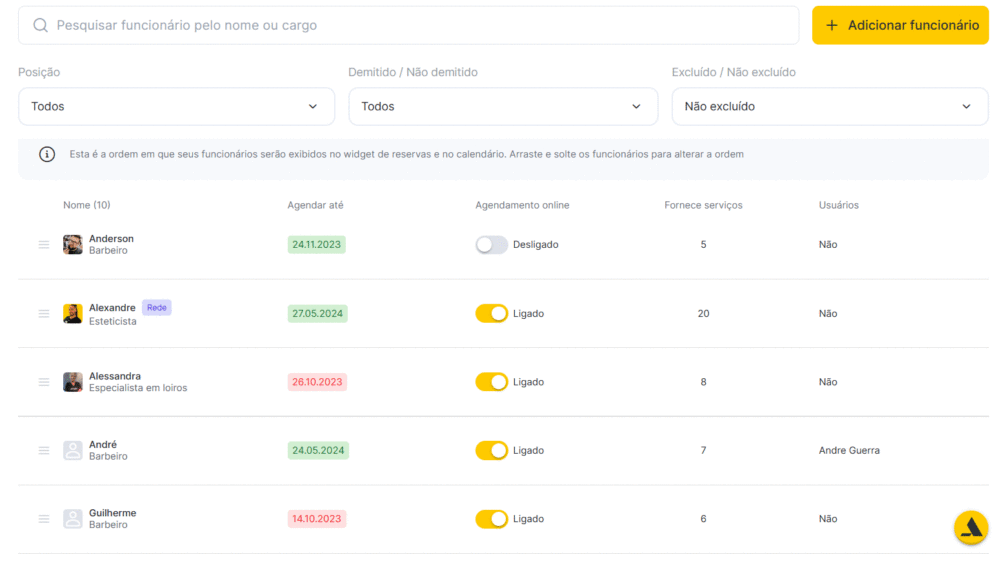
Task: Open the Demitido / Não demitido dropdown
Action: click(x=503, y=106)
